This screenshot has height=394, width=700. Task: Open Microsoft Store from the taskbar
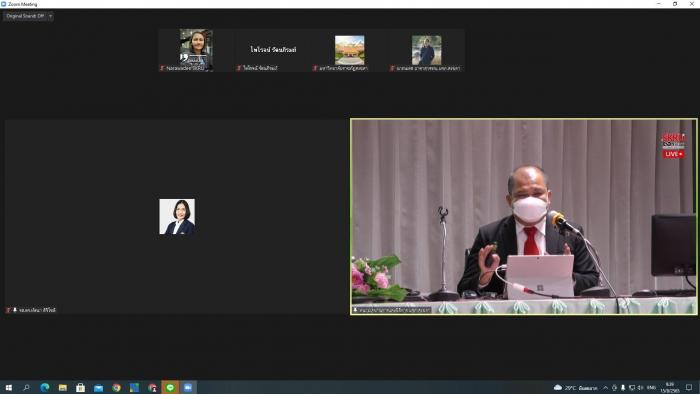80,387
